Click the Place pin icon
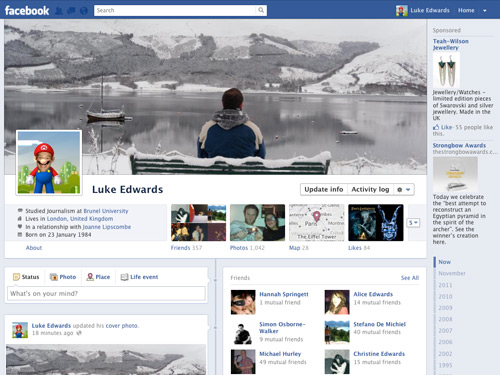The height and width of the screenshot is (375, 500). [90, 277]
